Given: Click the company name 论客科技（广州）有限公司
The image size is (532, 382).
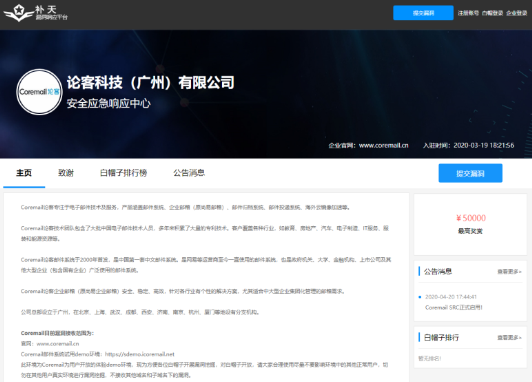Looking at the screenshot, I should 150,82.
